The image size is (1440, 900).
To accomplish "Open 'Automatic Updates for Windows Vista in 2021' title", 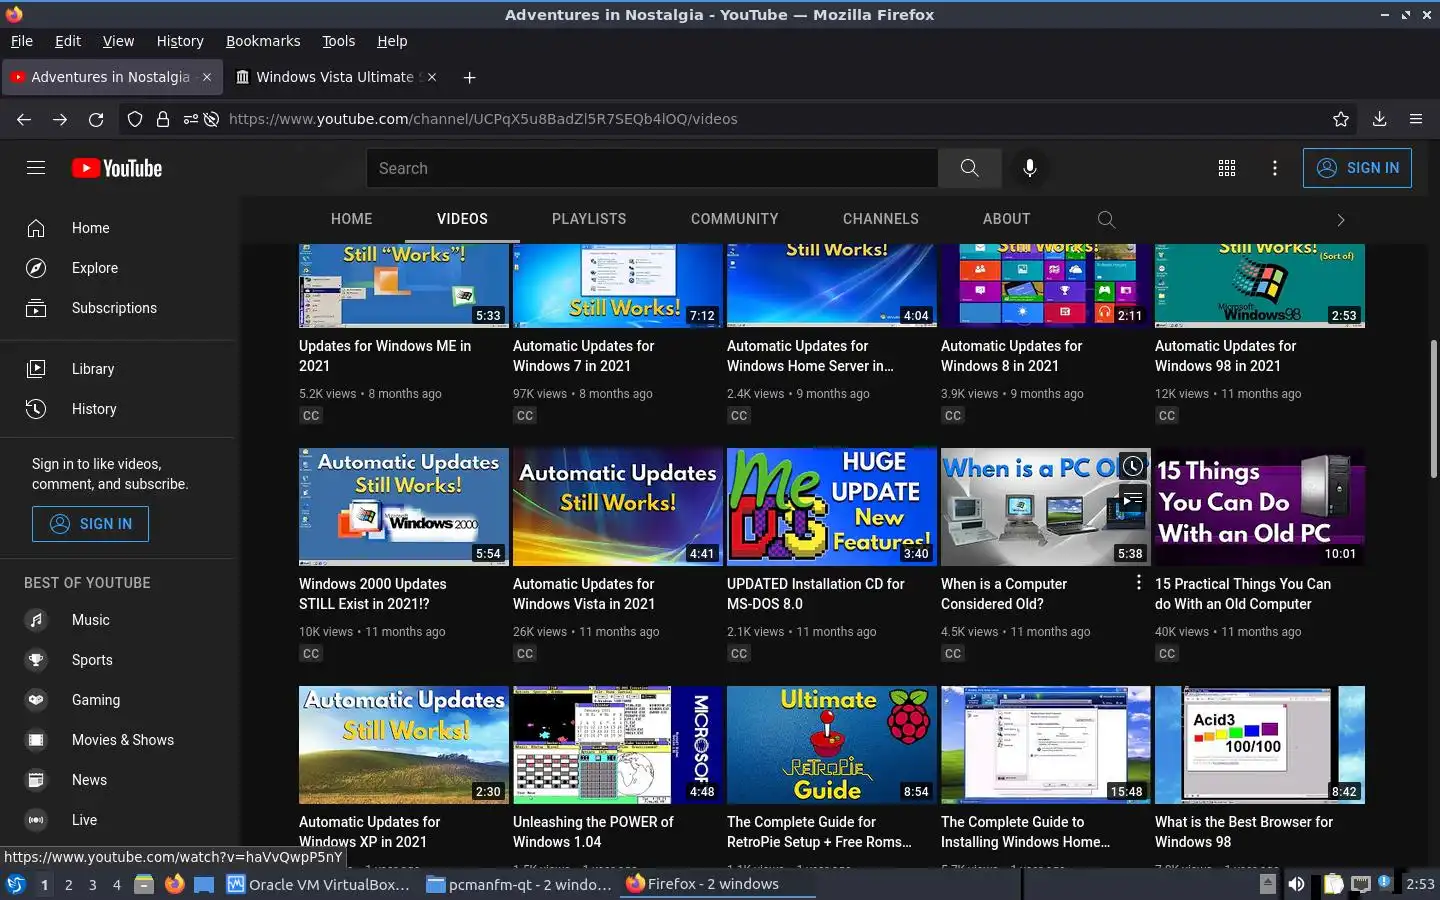I will (584, 594).
